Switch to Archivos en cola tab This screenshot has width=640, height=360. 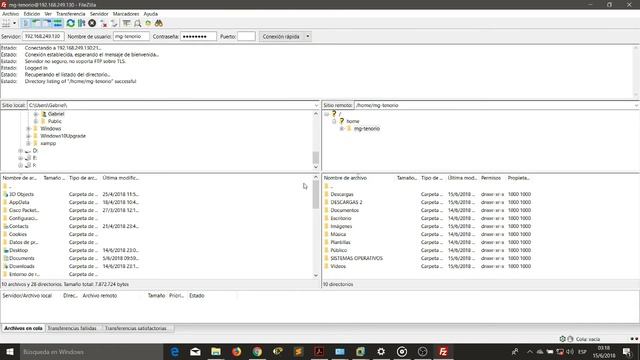pos(23,328)
